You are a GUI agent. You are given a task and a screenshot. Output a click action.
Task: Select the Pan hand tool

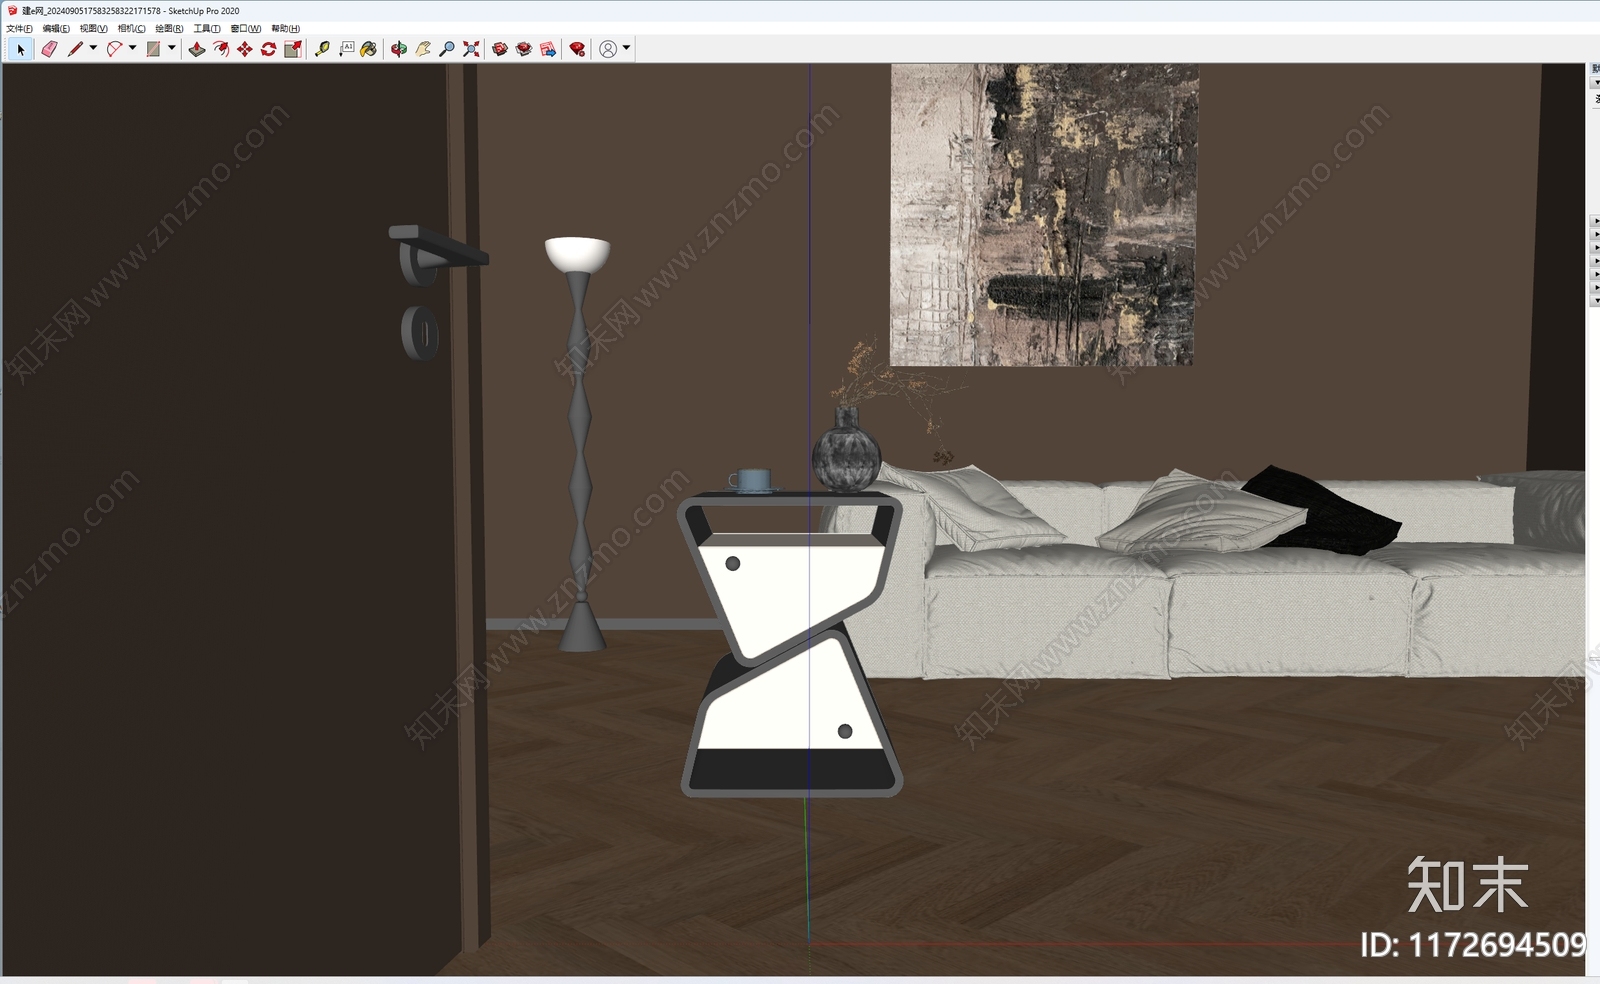tap(423, 49)
